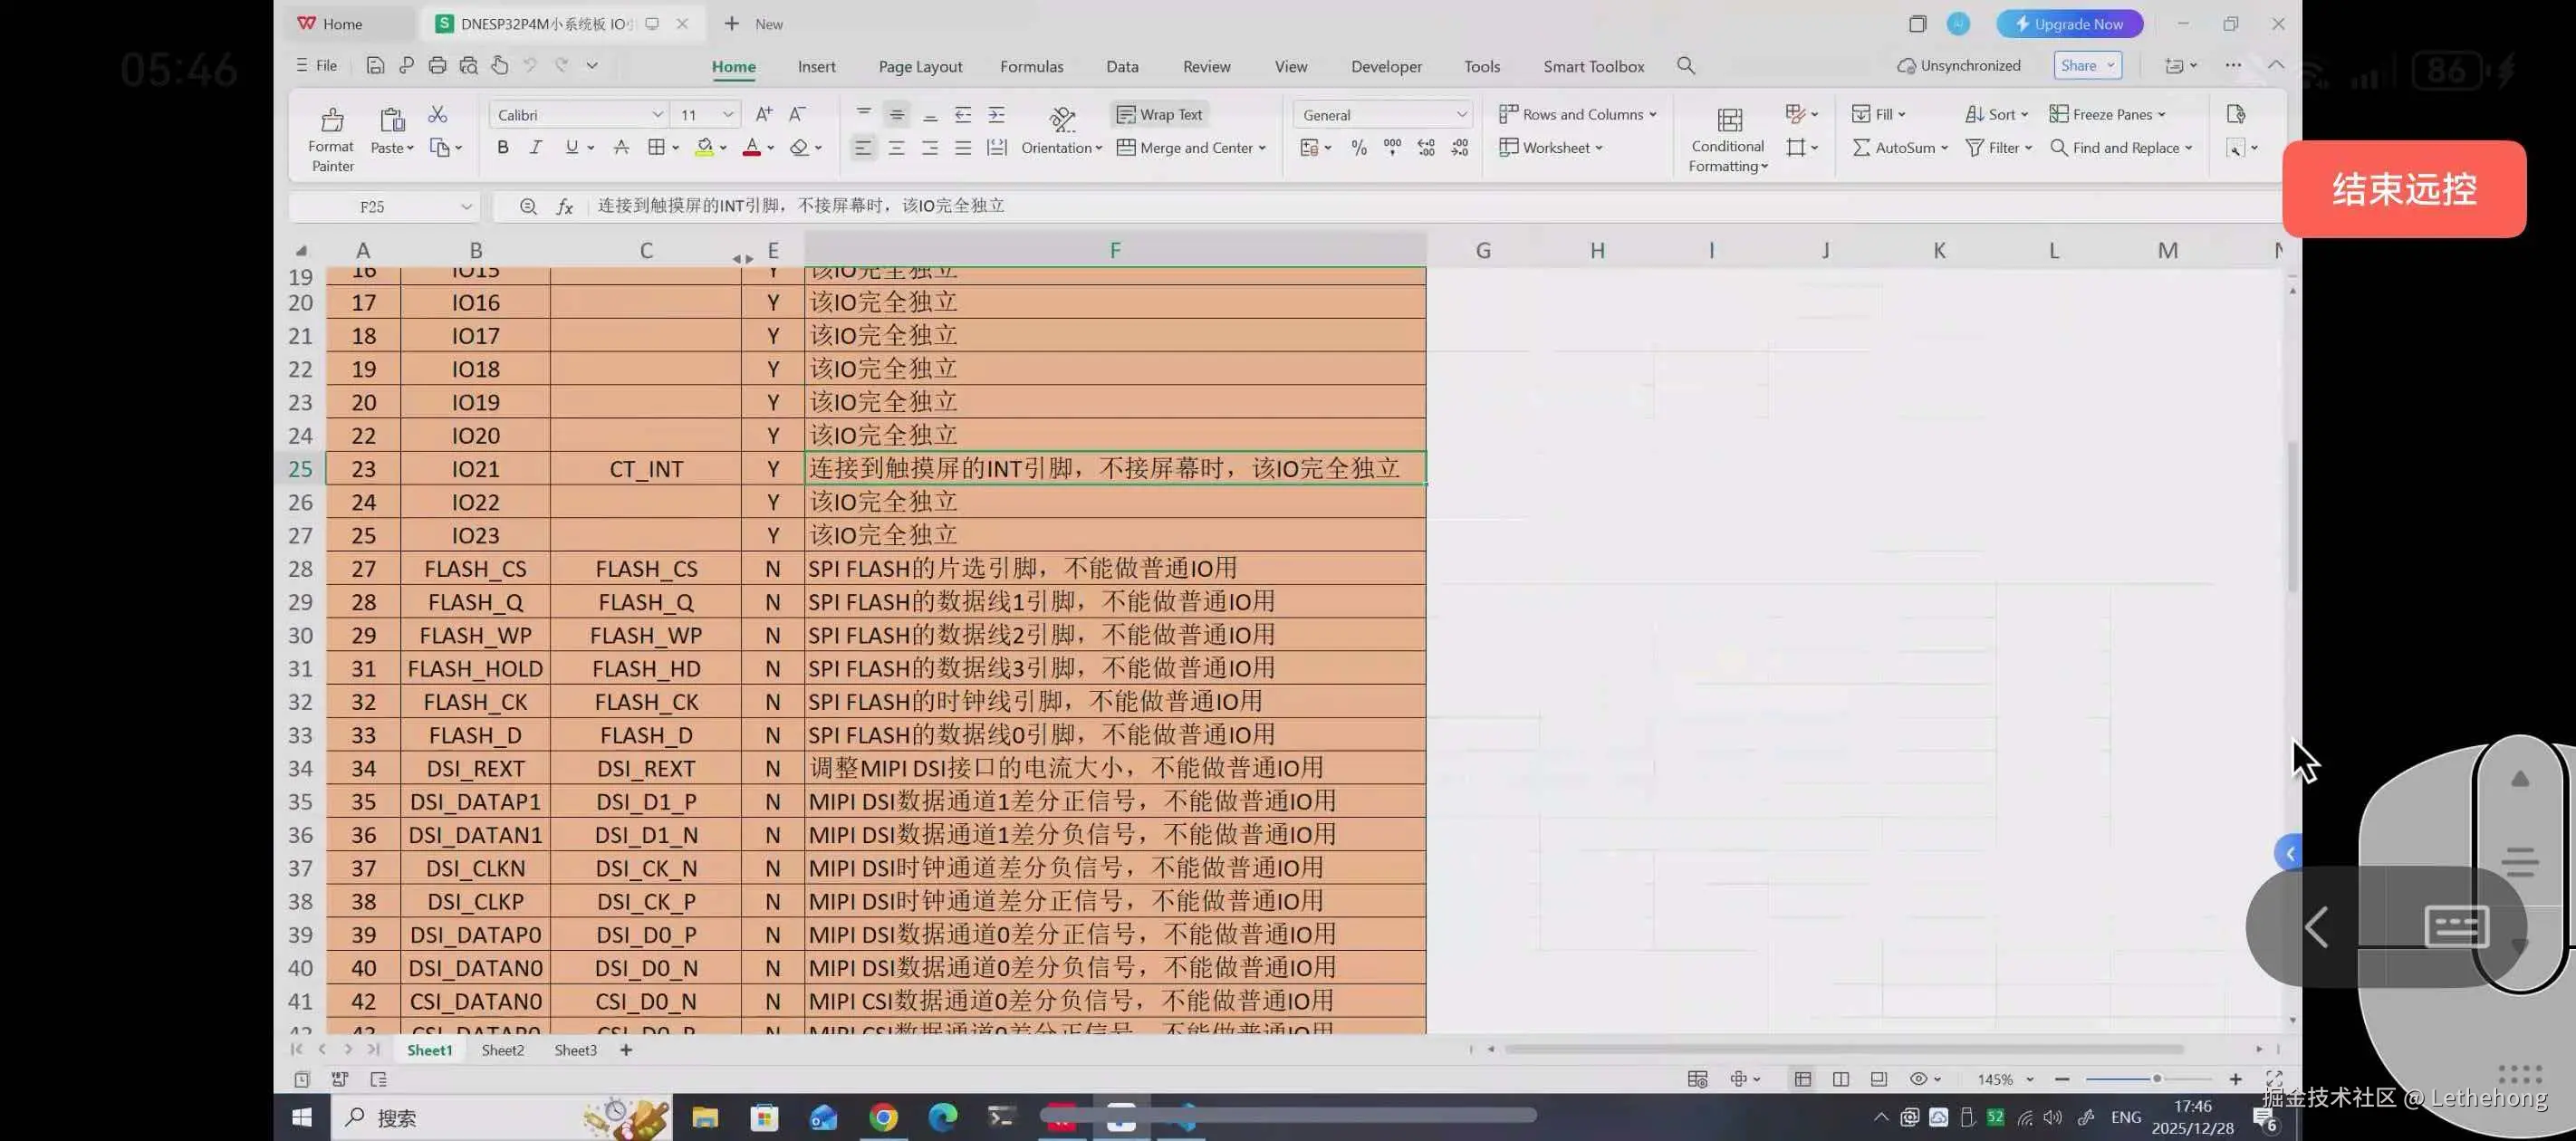
Task: Toggle Italic formatting
Action: coord(536,148)
